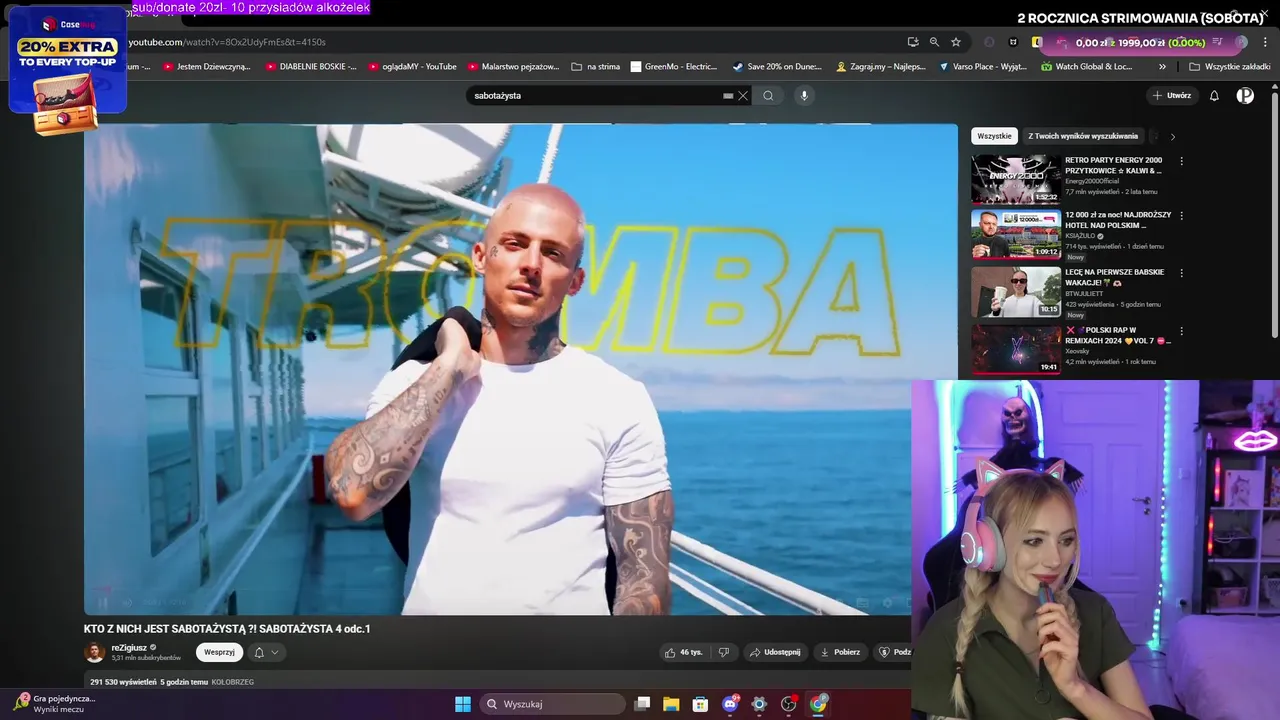Open oglądaMY - YouTube bookmark
Viewport: 1280px width, 720px height.
click(x=412, y=67)
